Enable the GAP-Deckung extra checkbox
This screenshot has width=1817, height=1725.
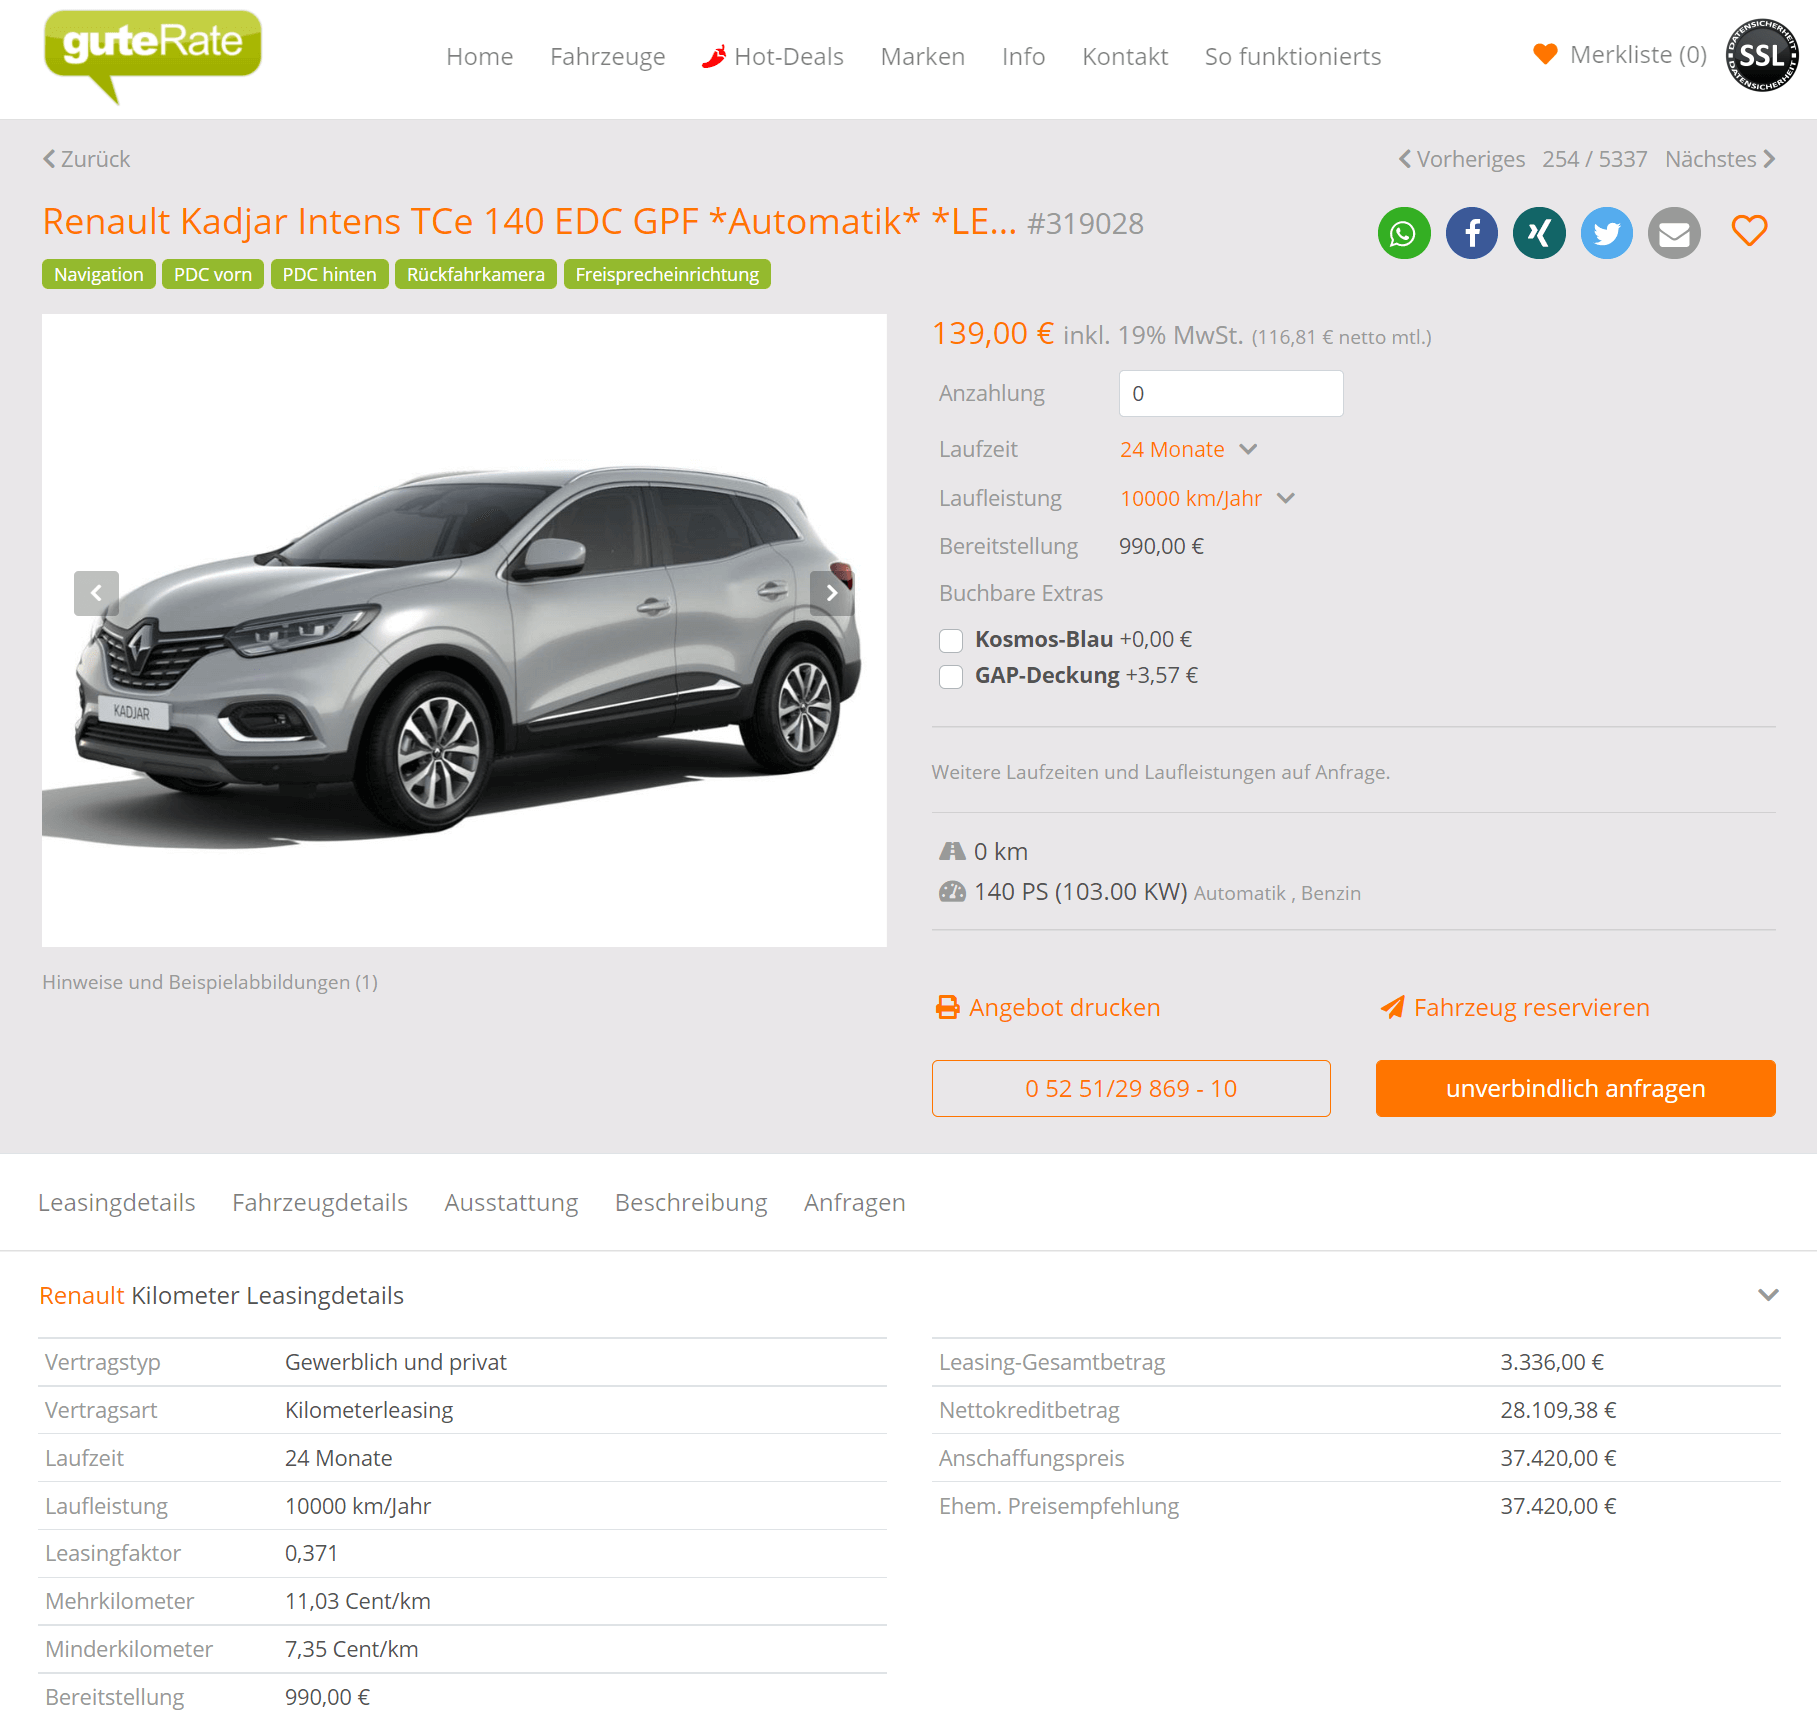pyautogui.click(x=951, y=677)
